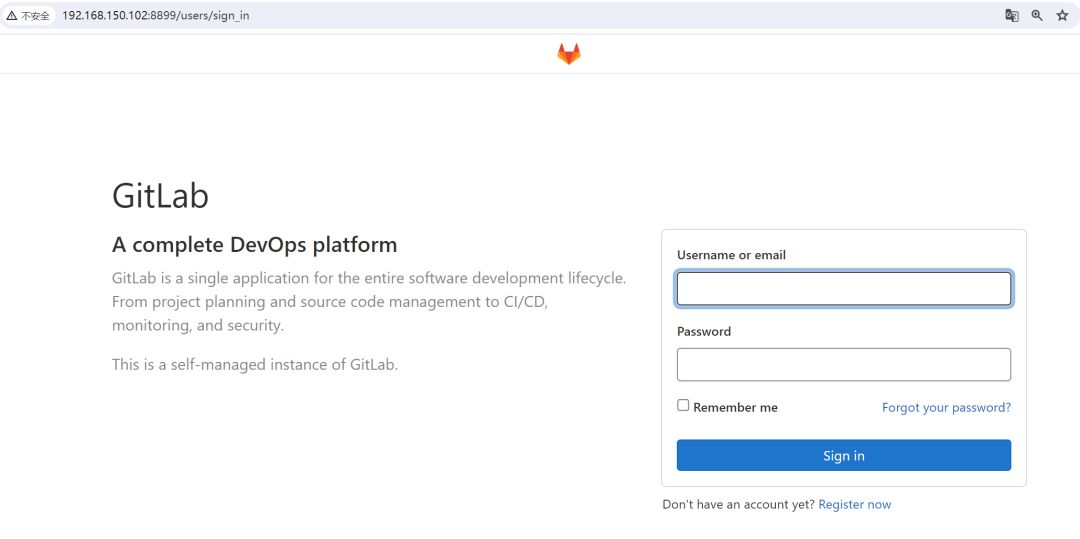Bookmark this page with the star icon
Screen dimensions: 1080x539
coord(1062,16)
